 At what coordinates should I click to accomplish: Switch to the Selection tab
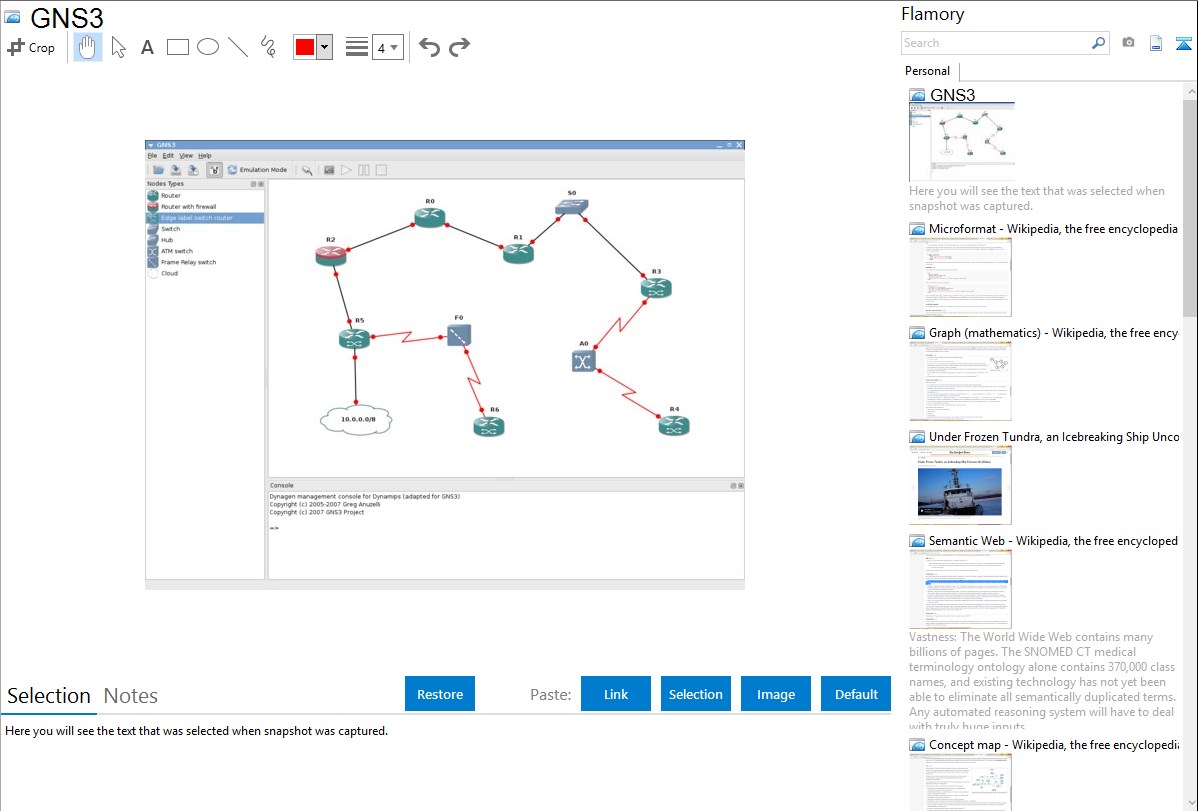49,696
